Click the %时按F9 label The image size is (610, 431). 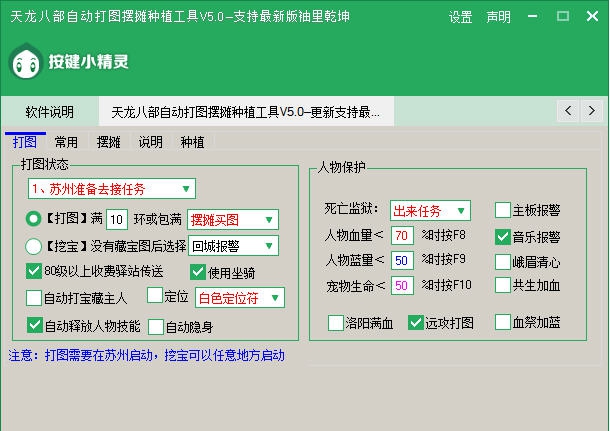(x=443, y=259)
